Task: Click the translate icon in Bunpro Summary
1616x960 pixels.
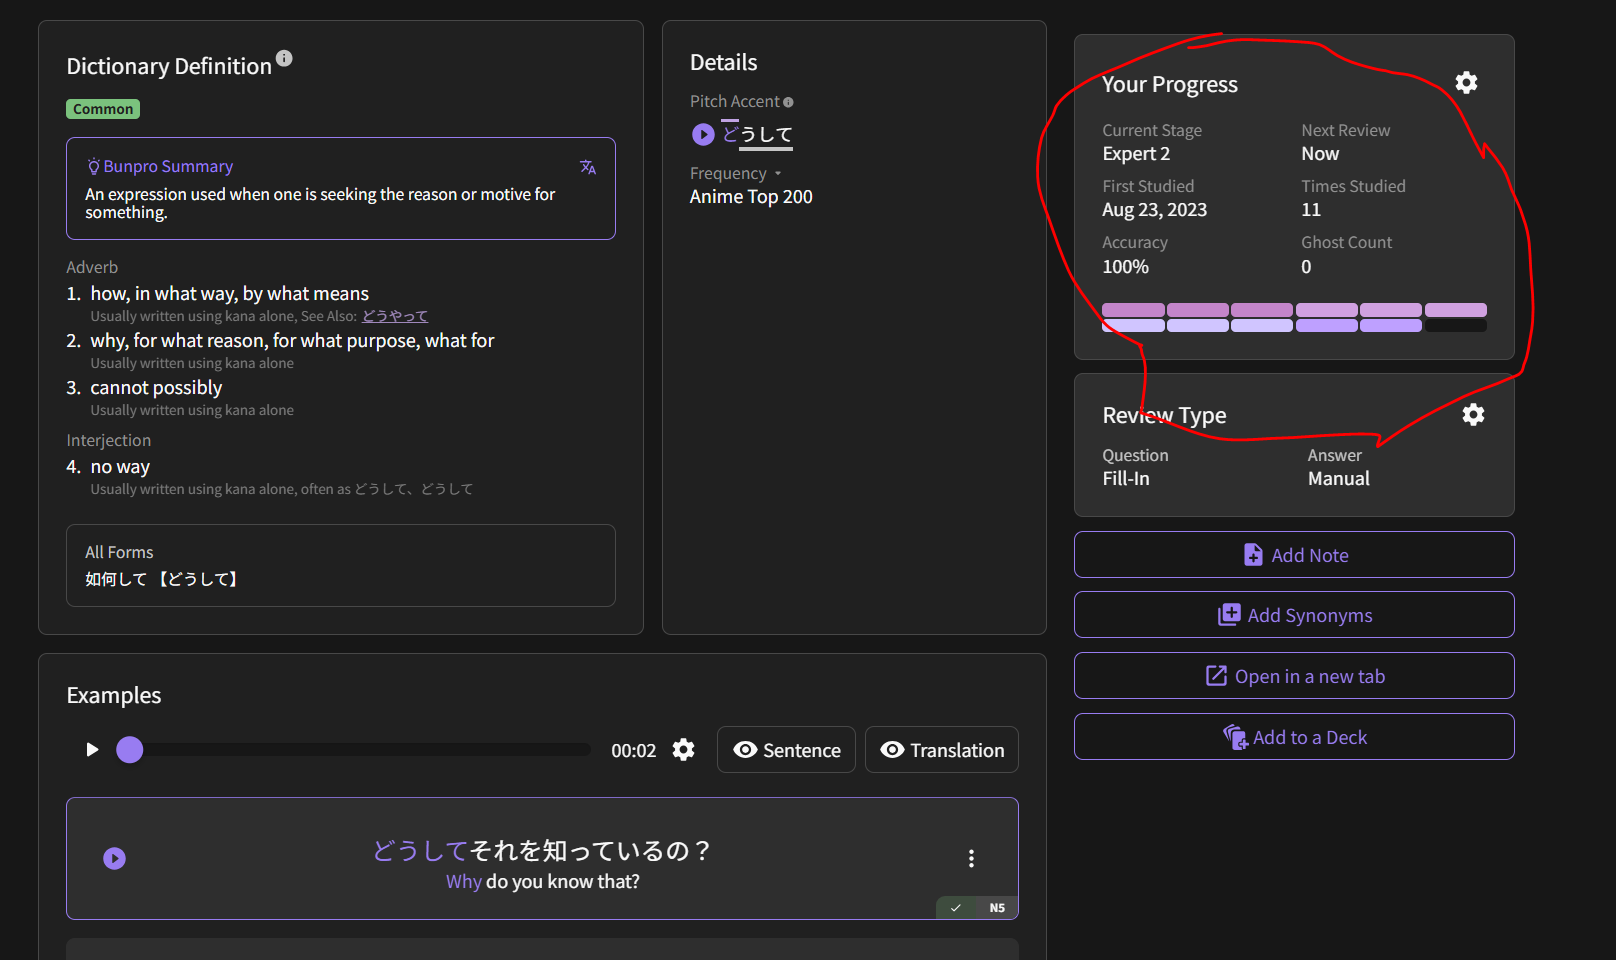Action: 588,167
